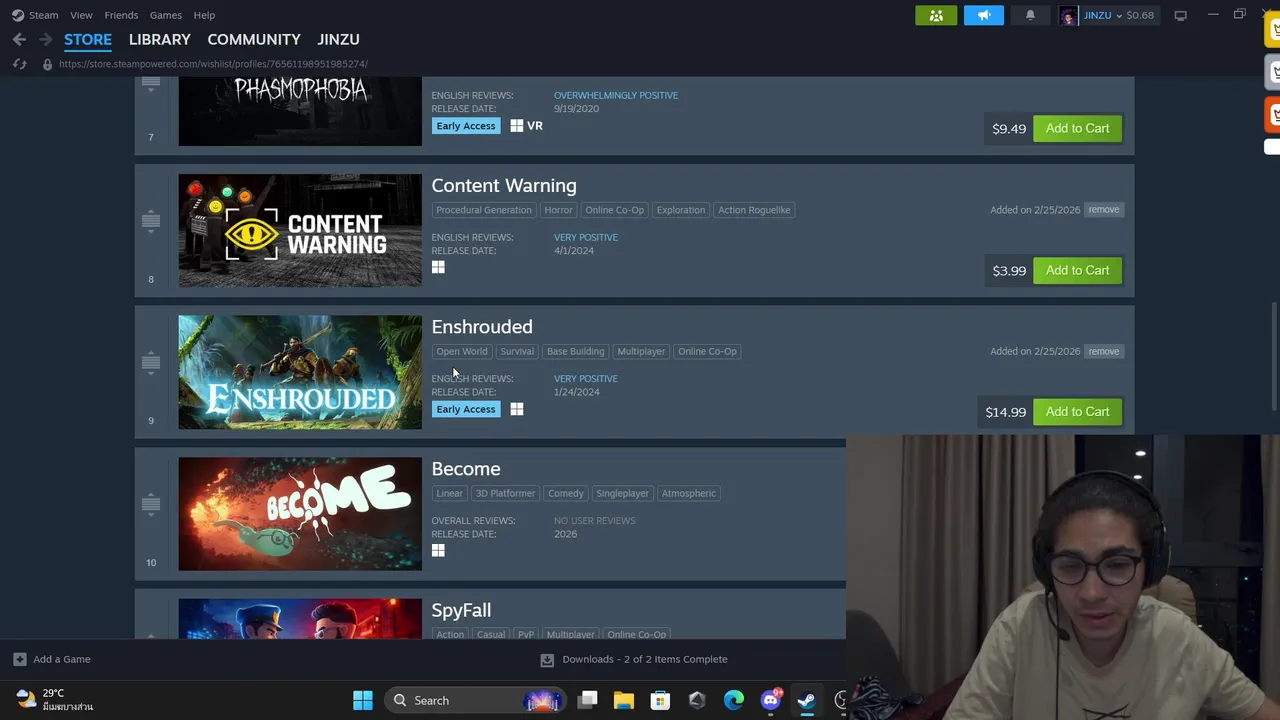
Task: Open the Steam friends group icon button
Action: click(x=936, y=15)
